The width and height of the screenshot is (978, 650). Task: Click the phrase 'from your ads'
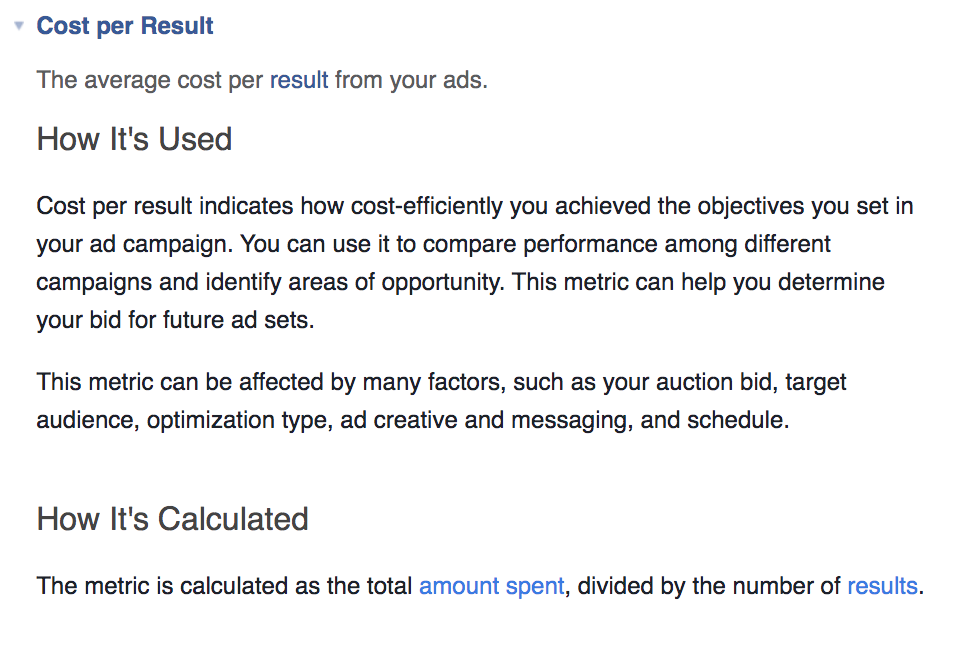410,80
